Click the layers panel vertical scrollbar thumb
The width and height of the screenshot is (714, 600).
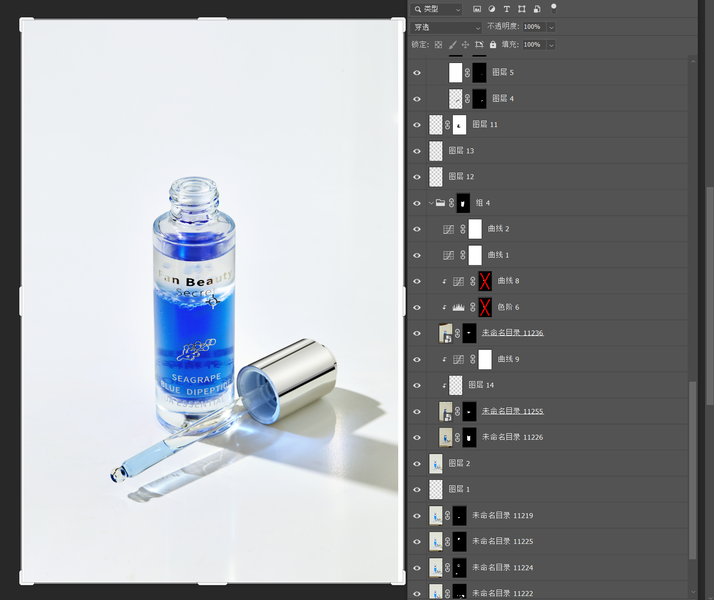click(693, 470)
